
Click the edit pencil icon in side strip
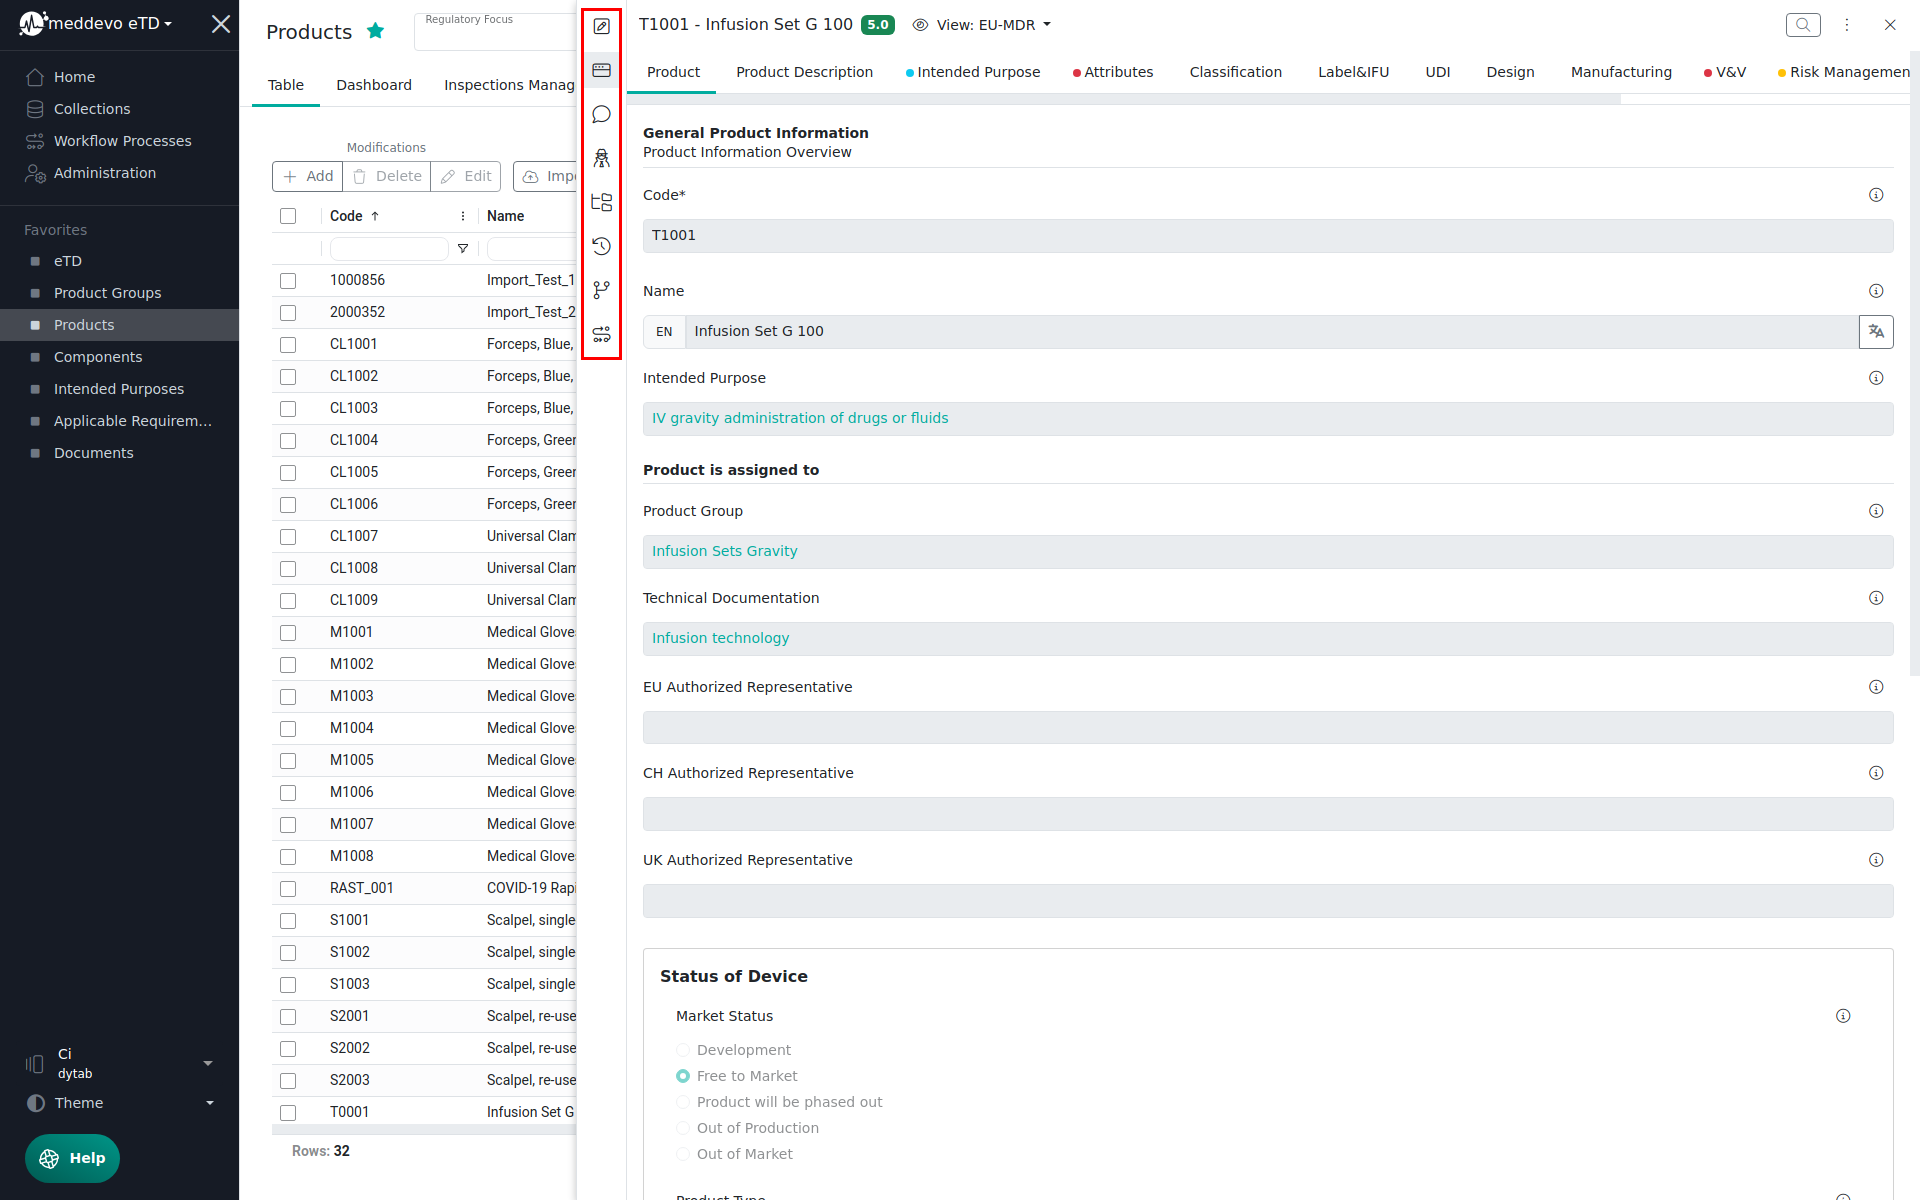[x=601, y=27]
